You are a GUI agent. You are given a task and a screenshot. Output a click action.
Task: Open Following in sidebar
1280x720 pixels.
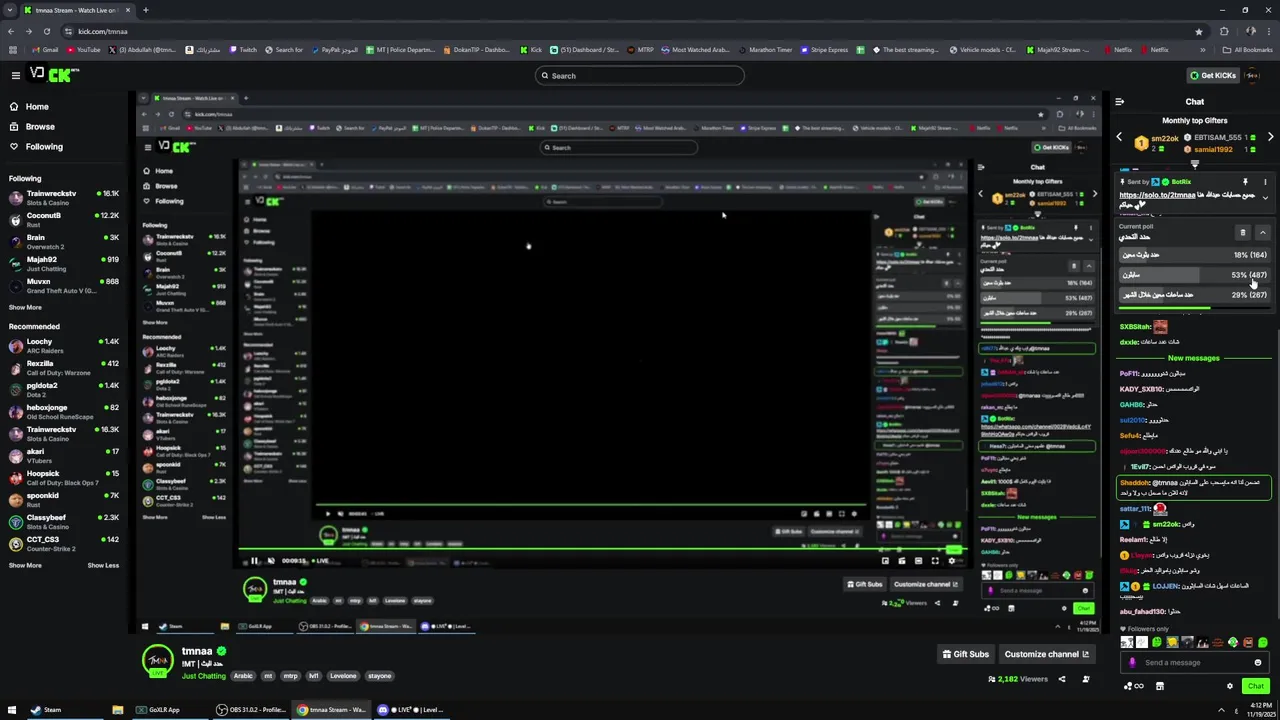44,147
